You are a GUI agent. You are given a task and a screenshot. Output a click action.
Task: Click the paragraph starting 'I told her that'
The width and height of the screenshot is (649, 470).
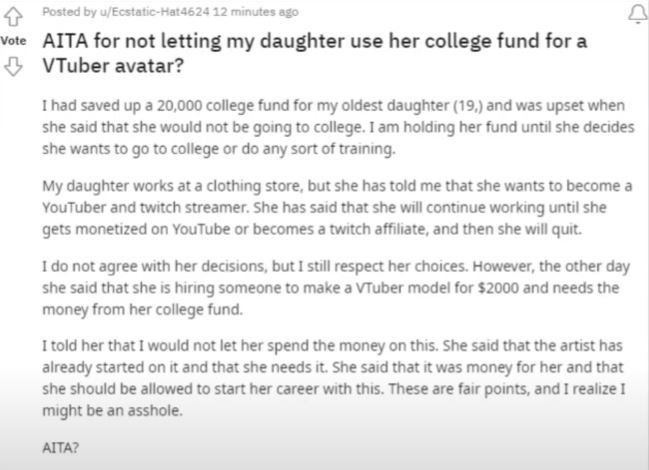coord(334,378)
